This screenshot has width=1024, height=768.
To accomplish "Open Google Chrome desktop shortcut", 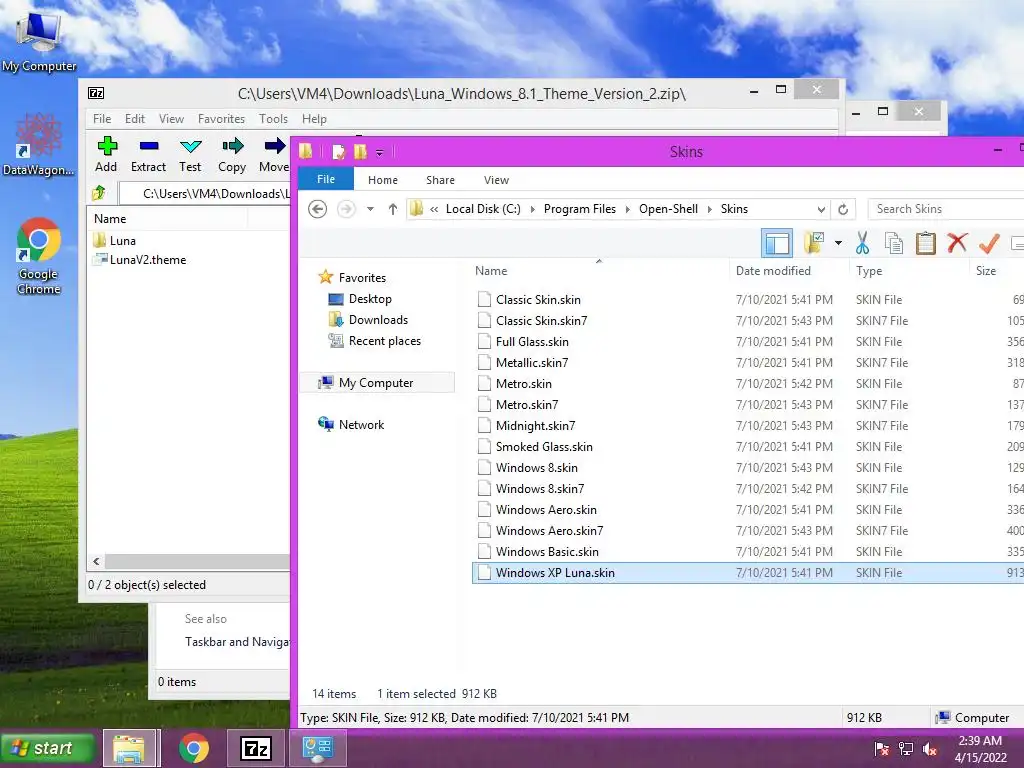I will [39, 257].
